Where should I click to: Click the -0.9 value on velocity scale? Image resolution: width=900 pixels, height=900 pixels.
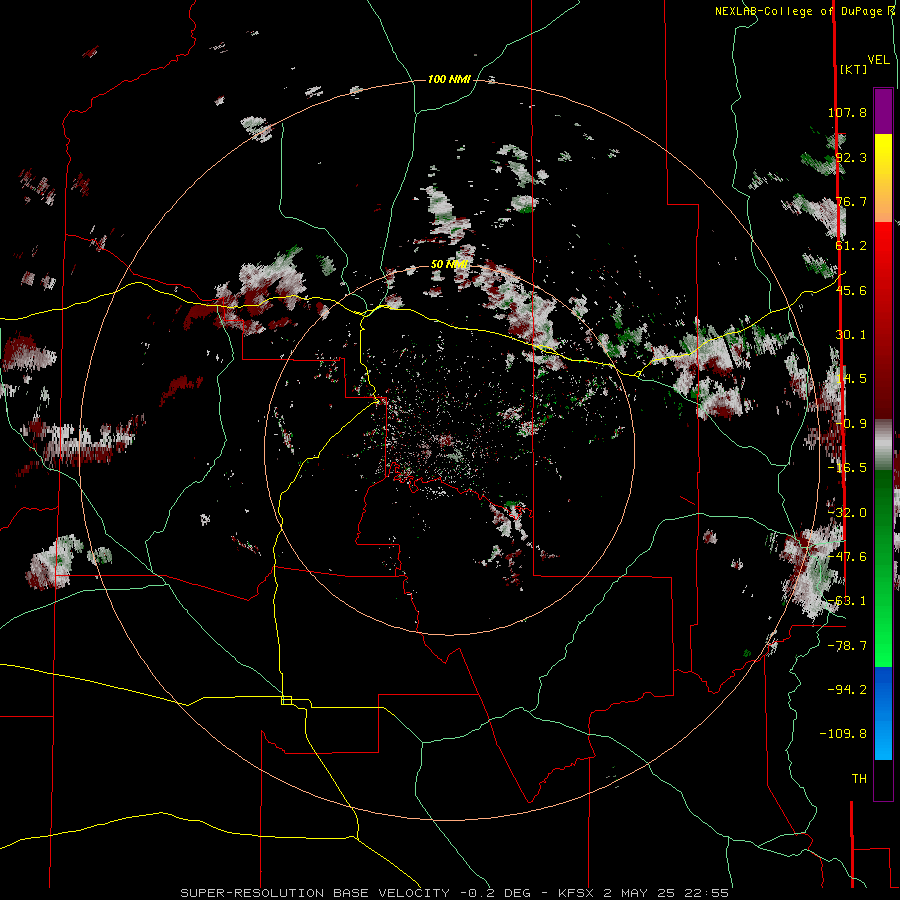851,424
